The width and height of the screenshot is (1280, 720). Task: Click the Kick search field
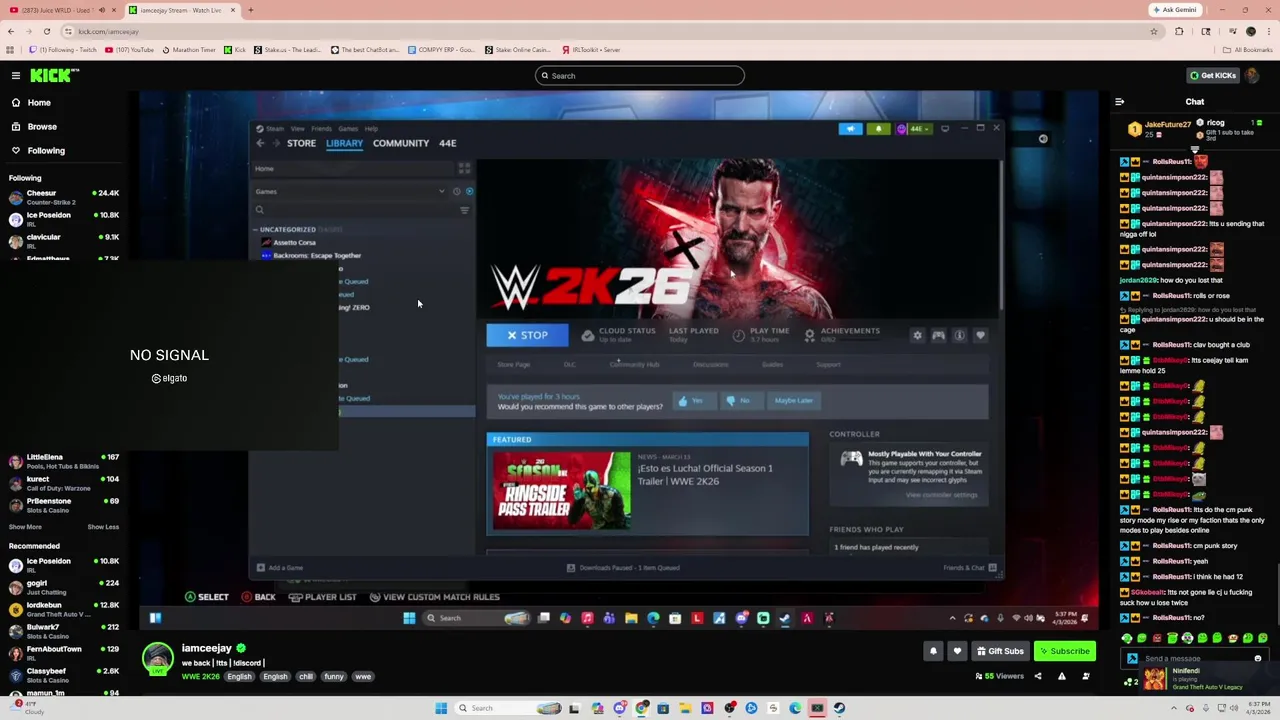pyautogui.click(x=640, y=76)
